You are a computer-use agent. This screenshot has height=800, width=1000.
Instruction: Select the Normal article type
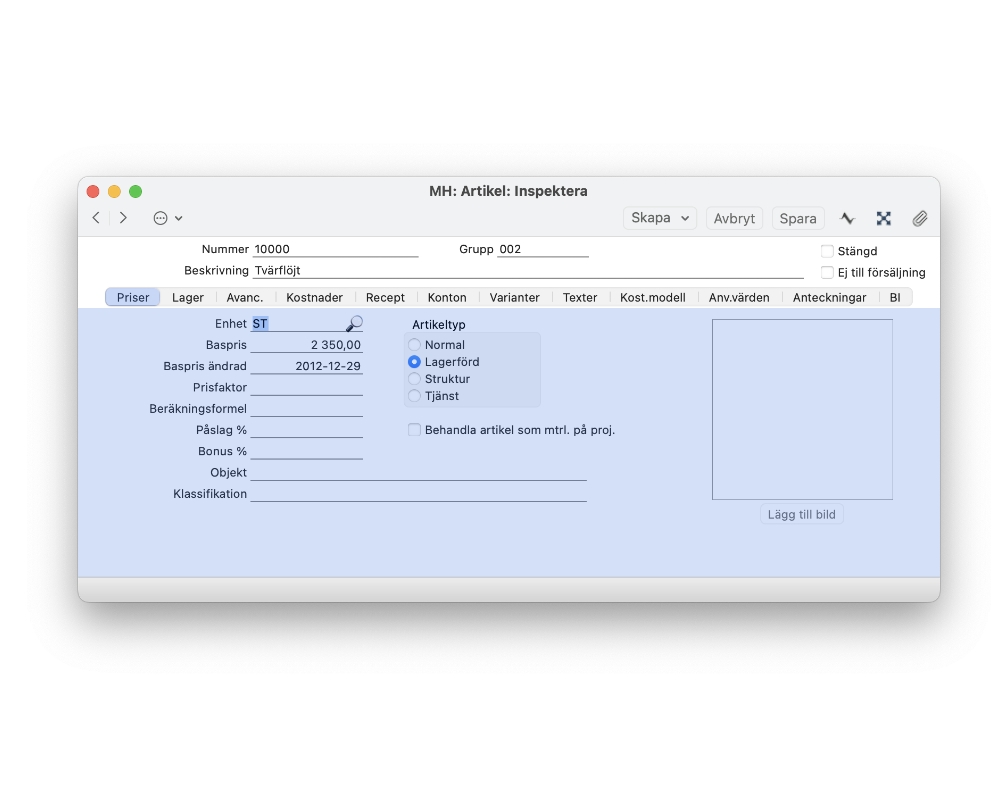click(415, 344)
